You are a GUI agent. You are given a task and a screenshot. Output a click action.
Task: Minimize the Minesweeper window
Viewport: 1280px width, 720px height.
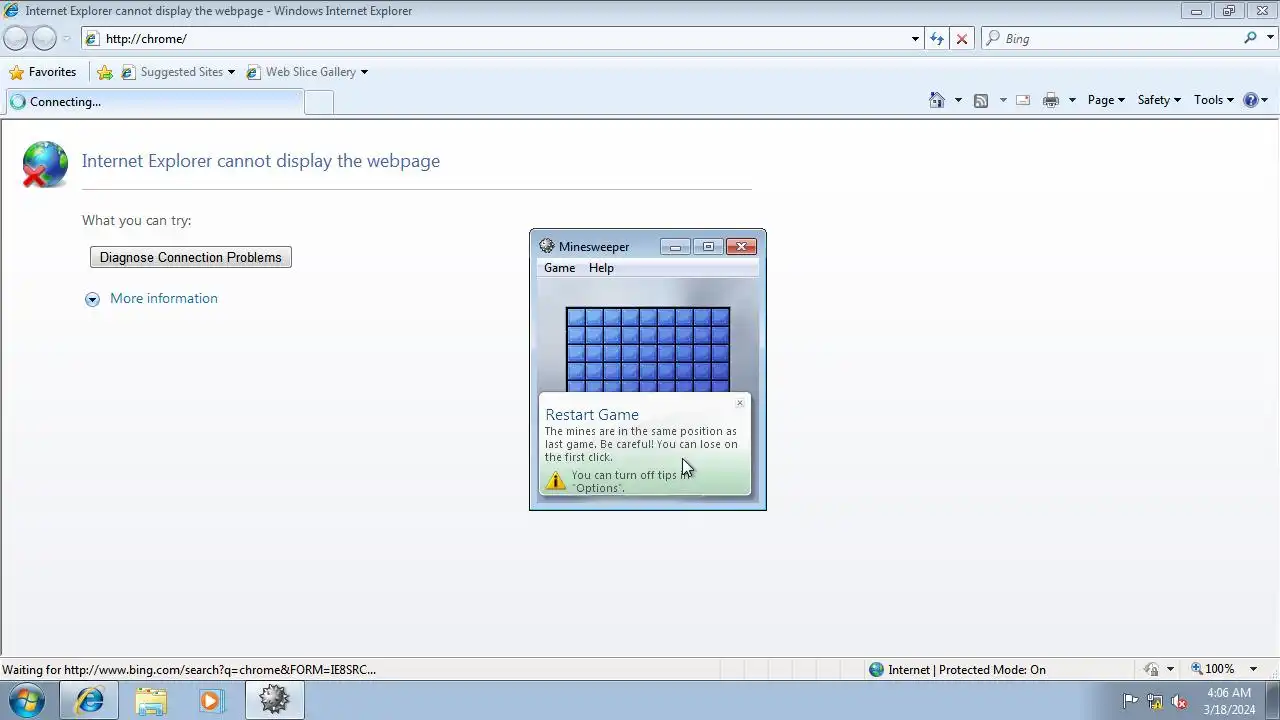(x=675, y=247)
